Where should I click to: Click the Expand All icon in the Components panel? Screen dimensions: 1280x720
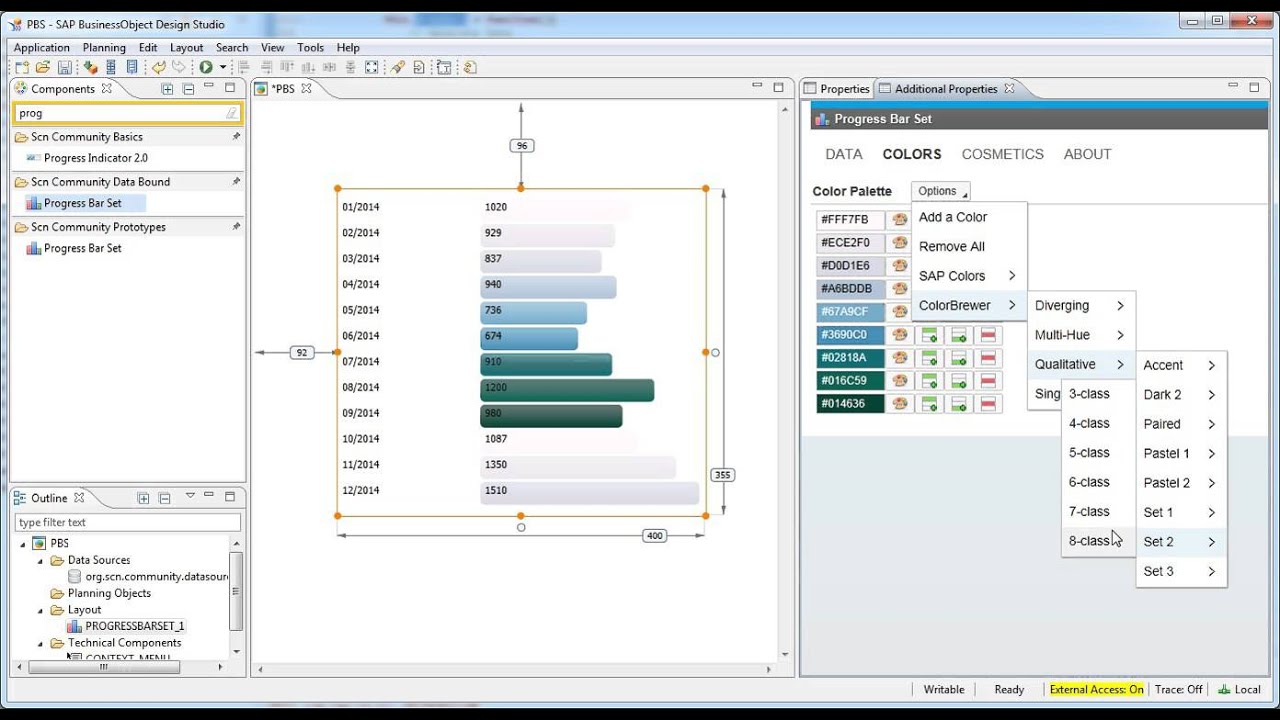tap(167, 89)
